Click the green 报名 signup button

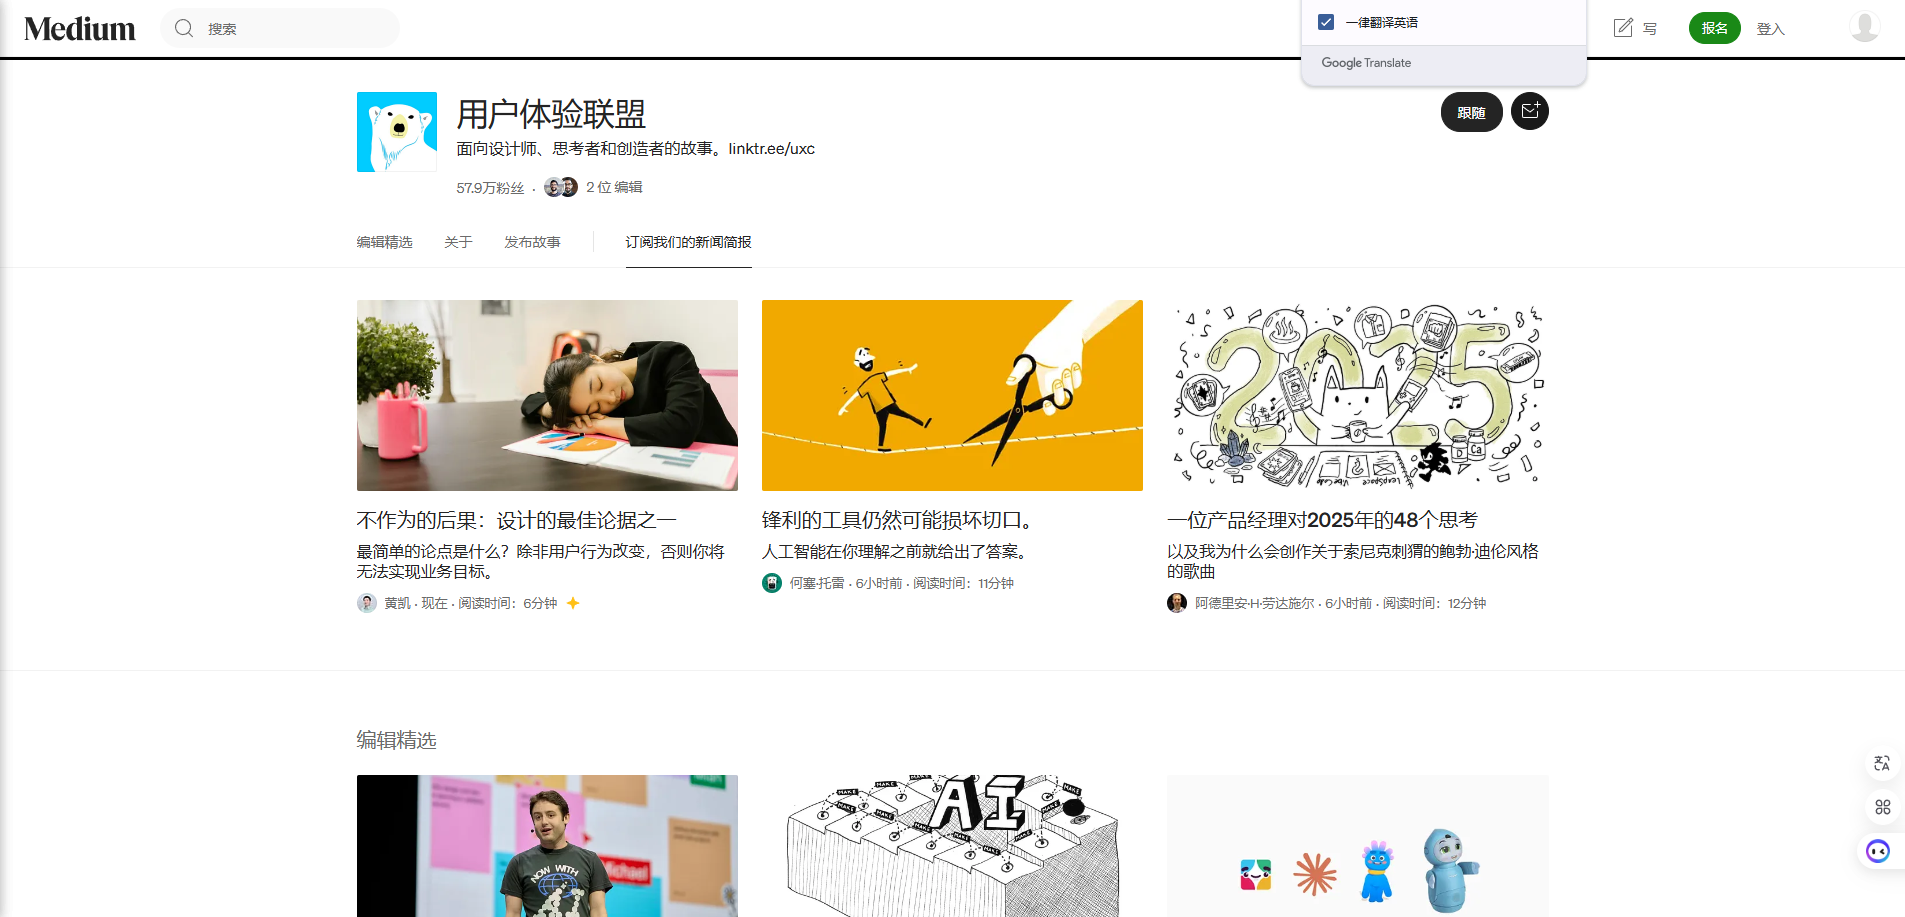pyautogui.click(x=1714, y=28)
